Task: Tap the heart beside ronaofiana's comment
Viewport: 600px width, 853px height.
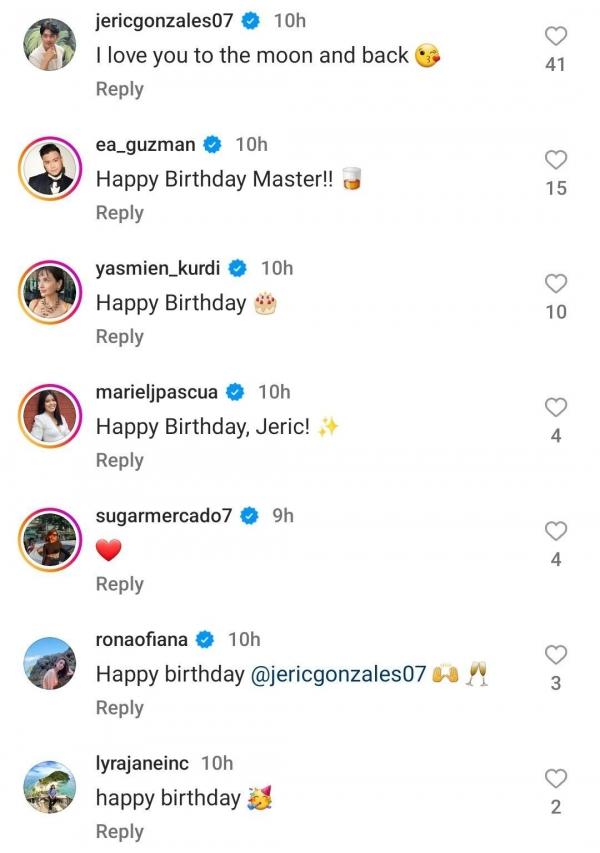Action: [555, 655]
